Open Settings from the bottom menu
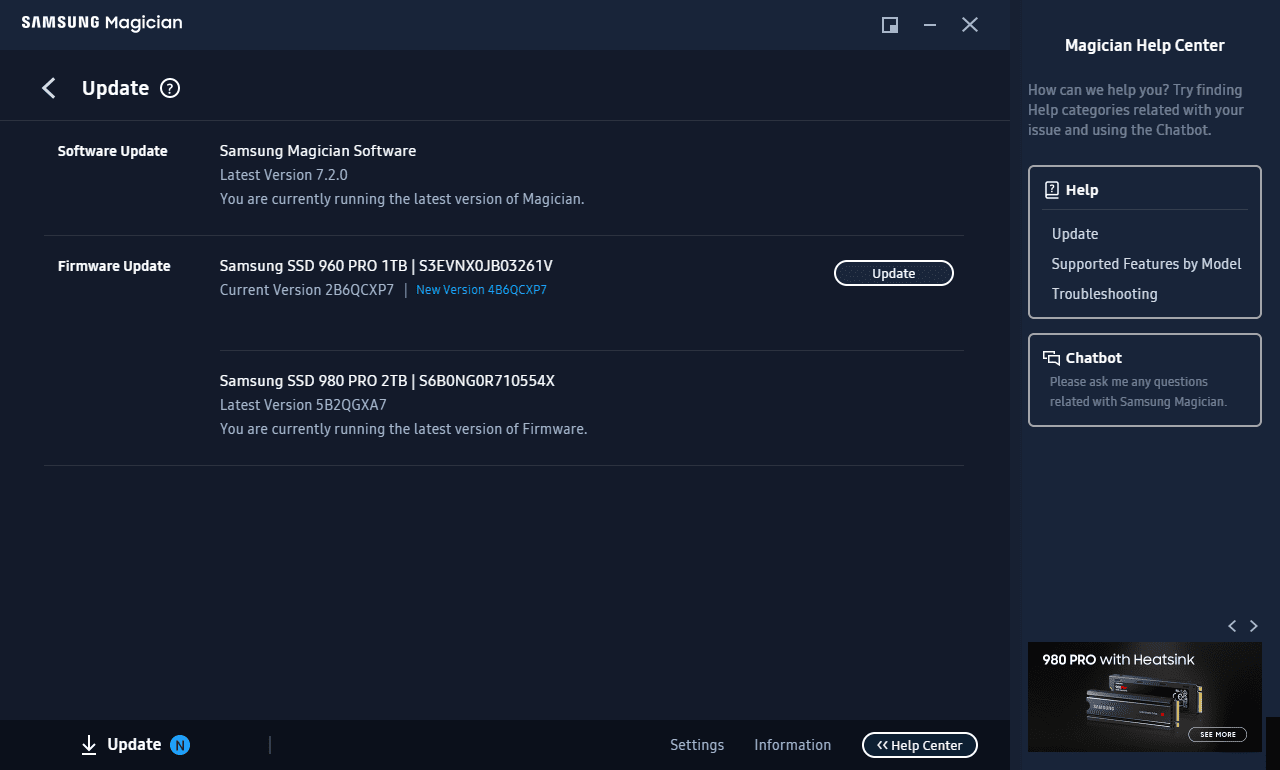Screen dimensions: 1280x770 [697, 744]
